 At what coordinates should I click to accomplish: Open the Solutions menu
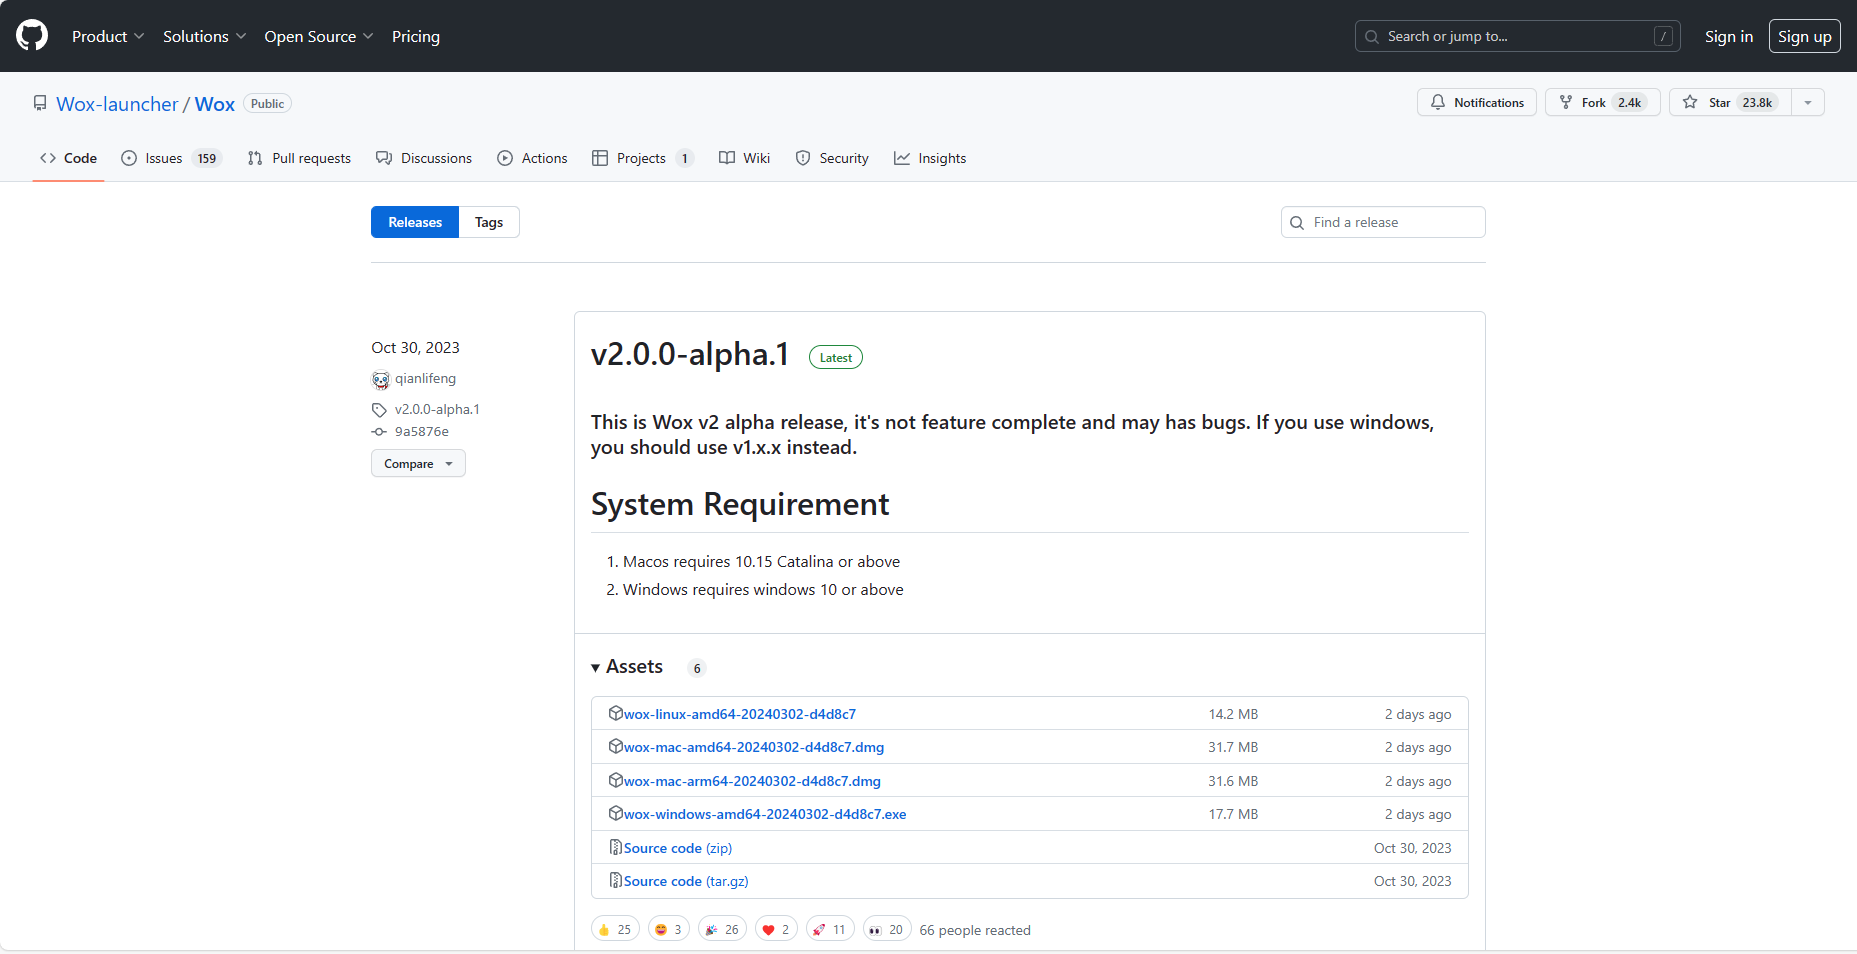(x=204, y=36)
